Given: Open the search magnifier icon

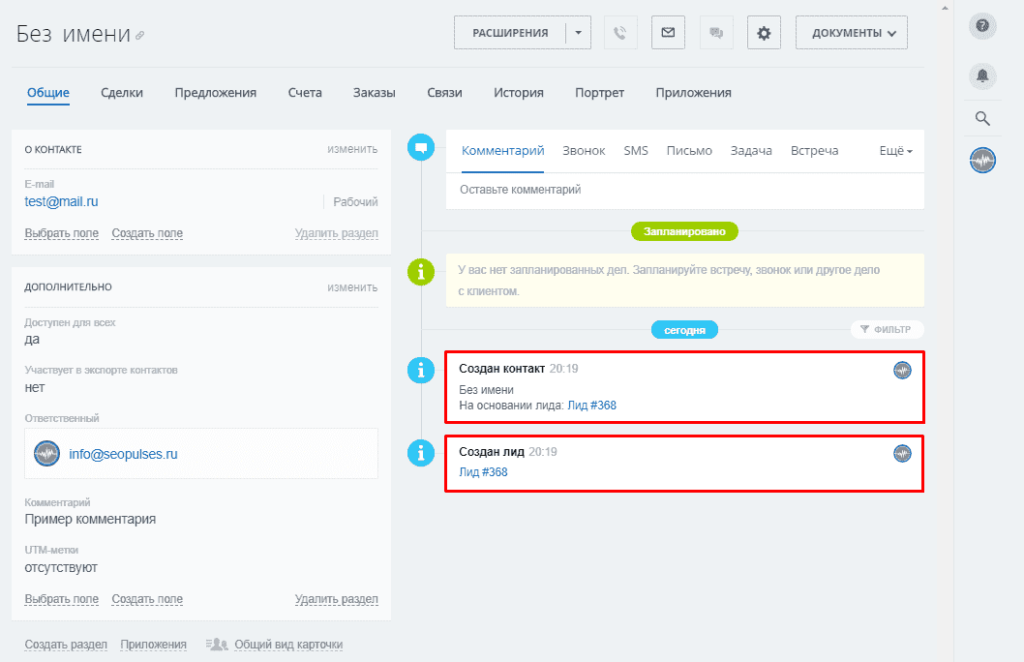Looking at the screenshot, I should (x=982, y=117).
